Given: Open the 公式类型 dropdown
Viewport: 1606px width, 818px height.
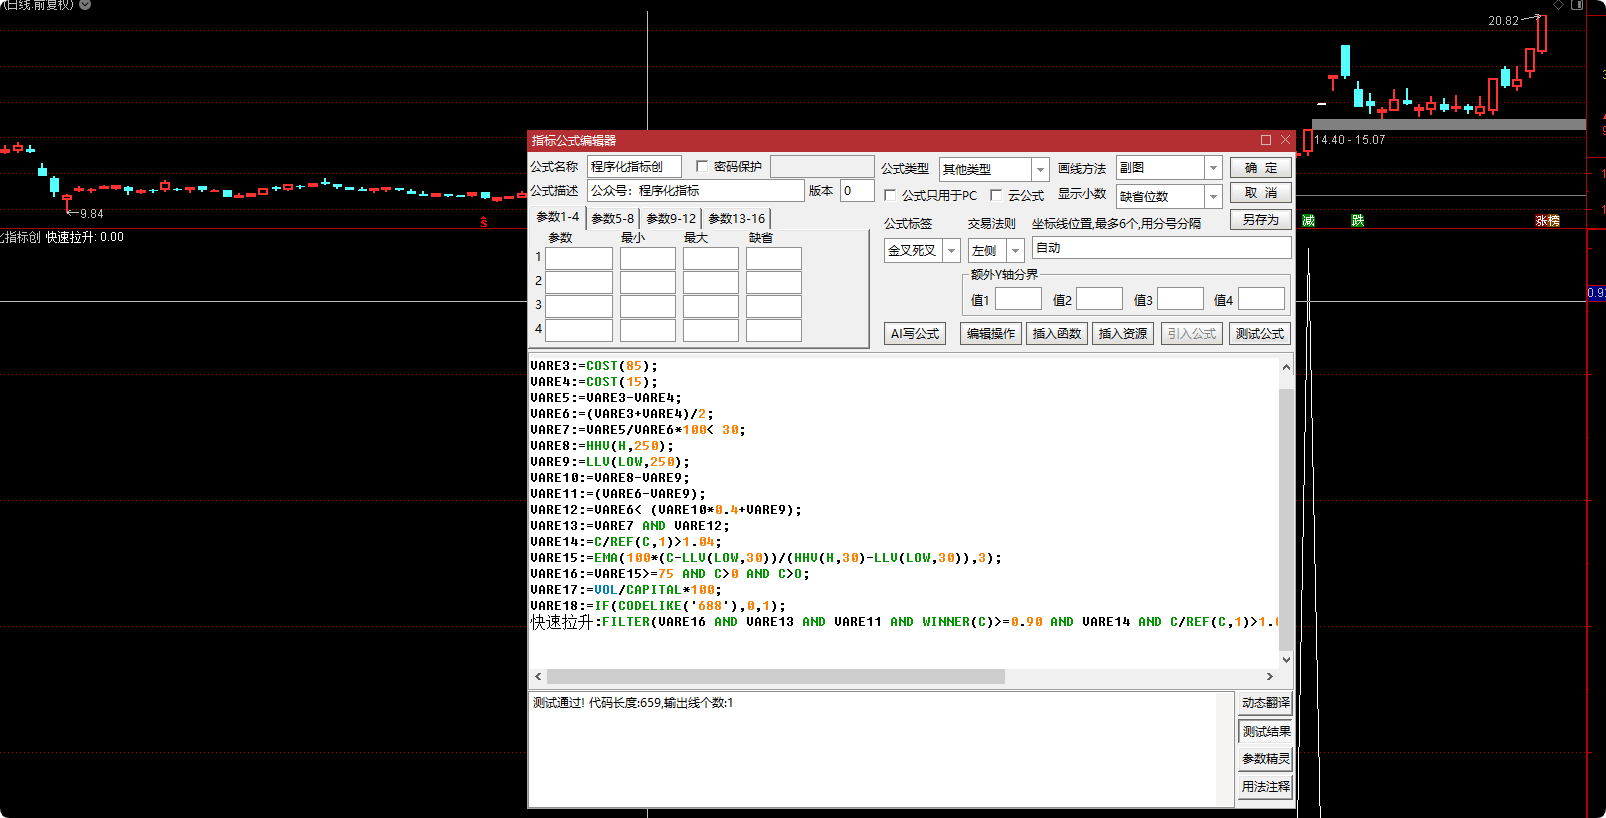Looking at the screenshot, I should point(1040,169).
